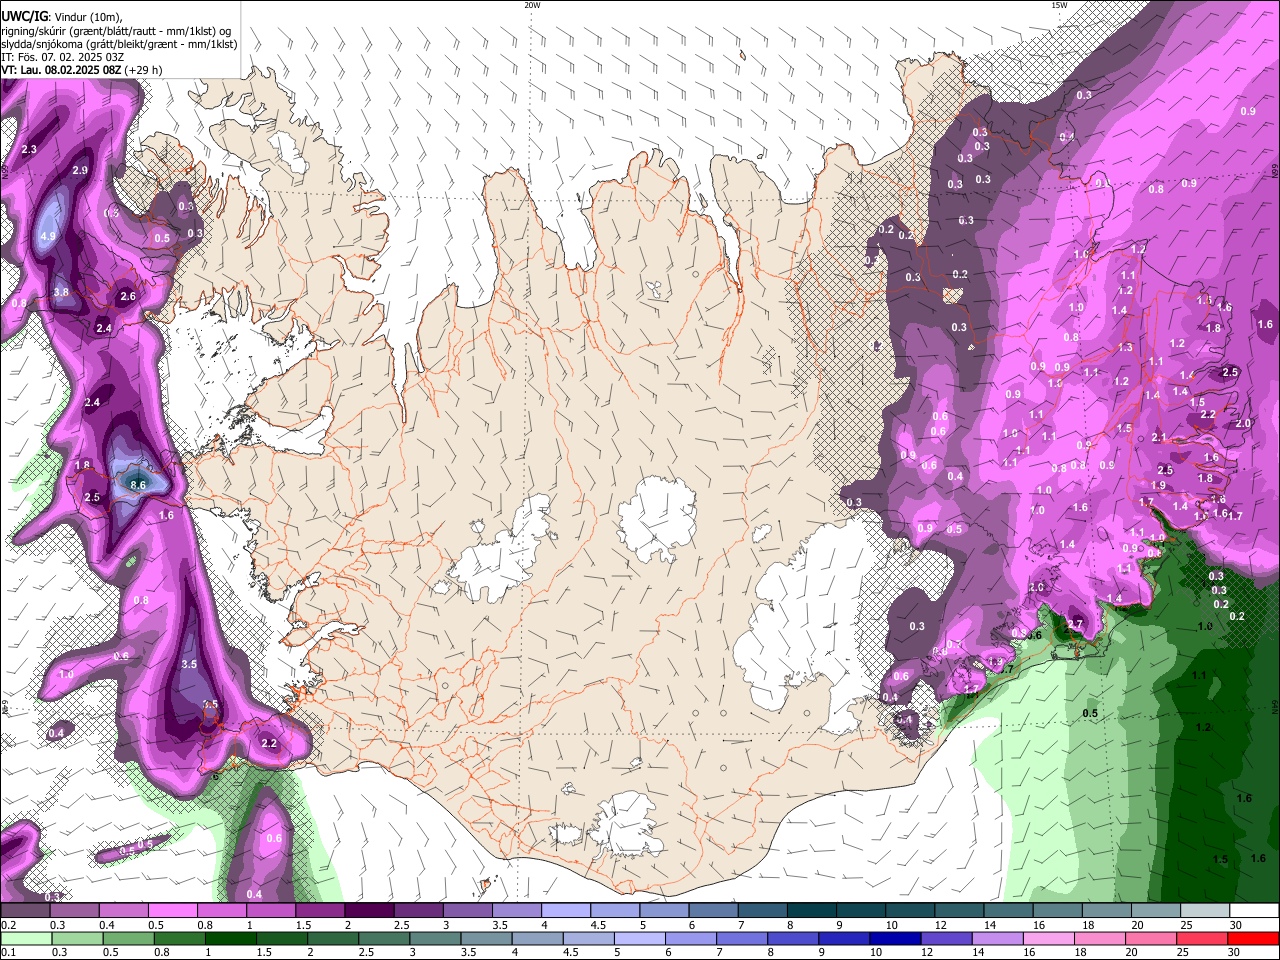Pick upper legend light gray swatch at 25
1280x960 pixels.
point(1204,911)
